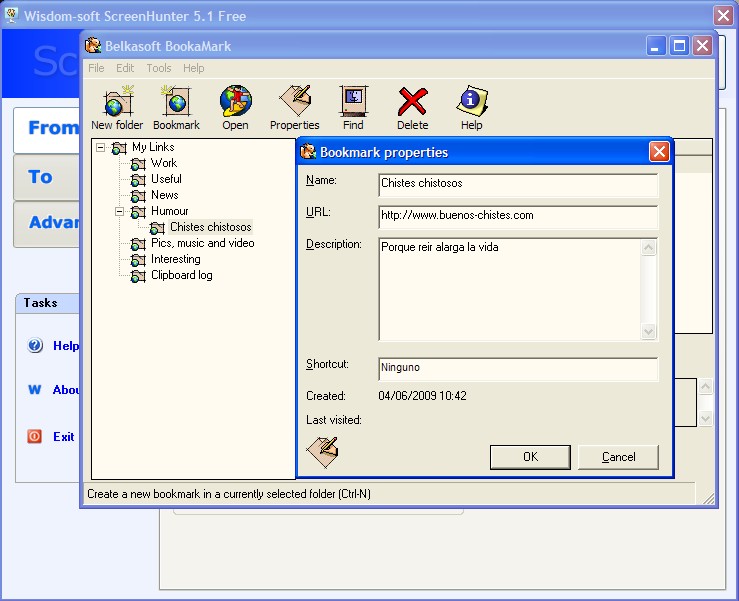Screen dimensions: 739x601
Task: Open the Edit menu in BookaMark
Action: pyautogui.click(x=125, y=68)
